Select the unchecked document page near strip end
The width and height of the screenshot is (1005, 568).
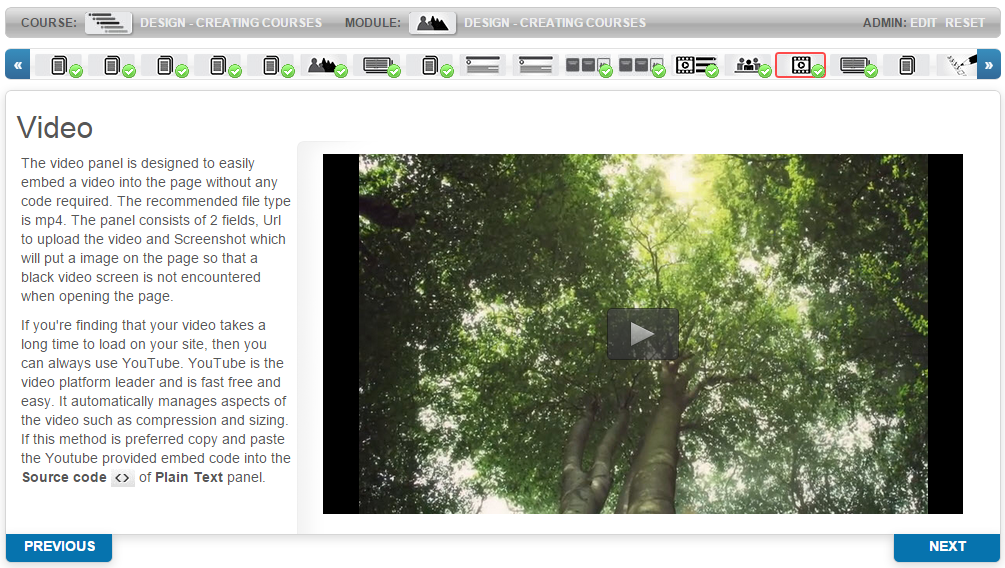(x=906, y=65)
